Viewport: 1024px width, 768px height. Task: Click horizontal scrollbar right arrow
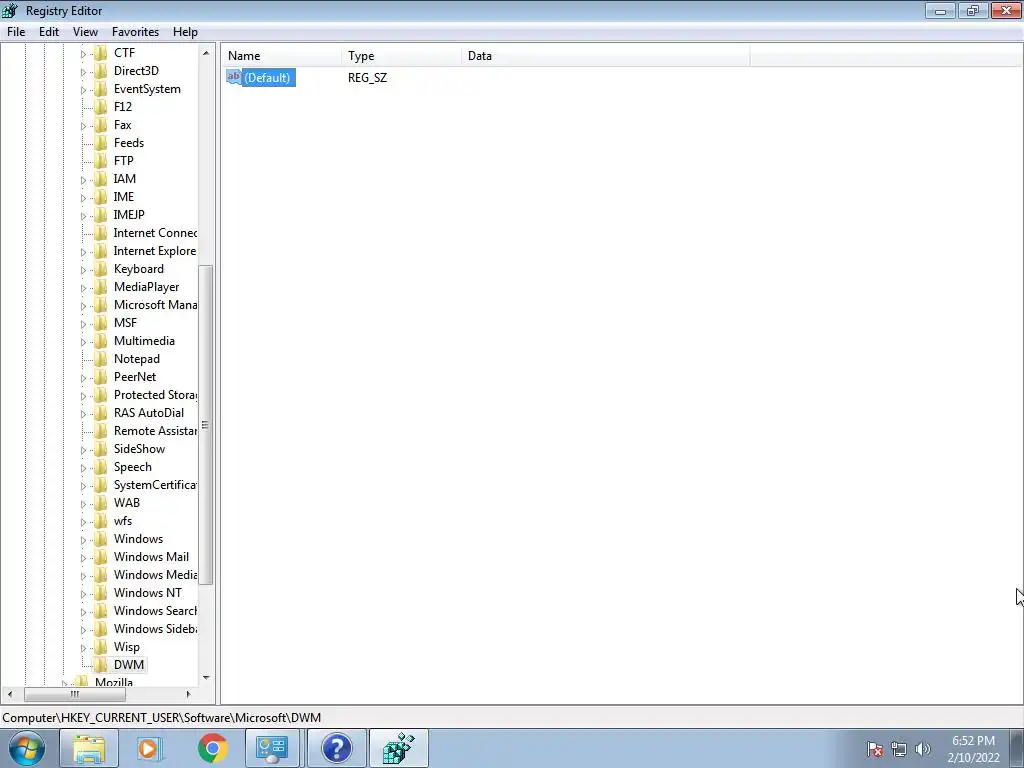188,694
